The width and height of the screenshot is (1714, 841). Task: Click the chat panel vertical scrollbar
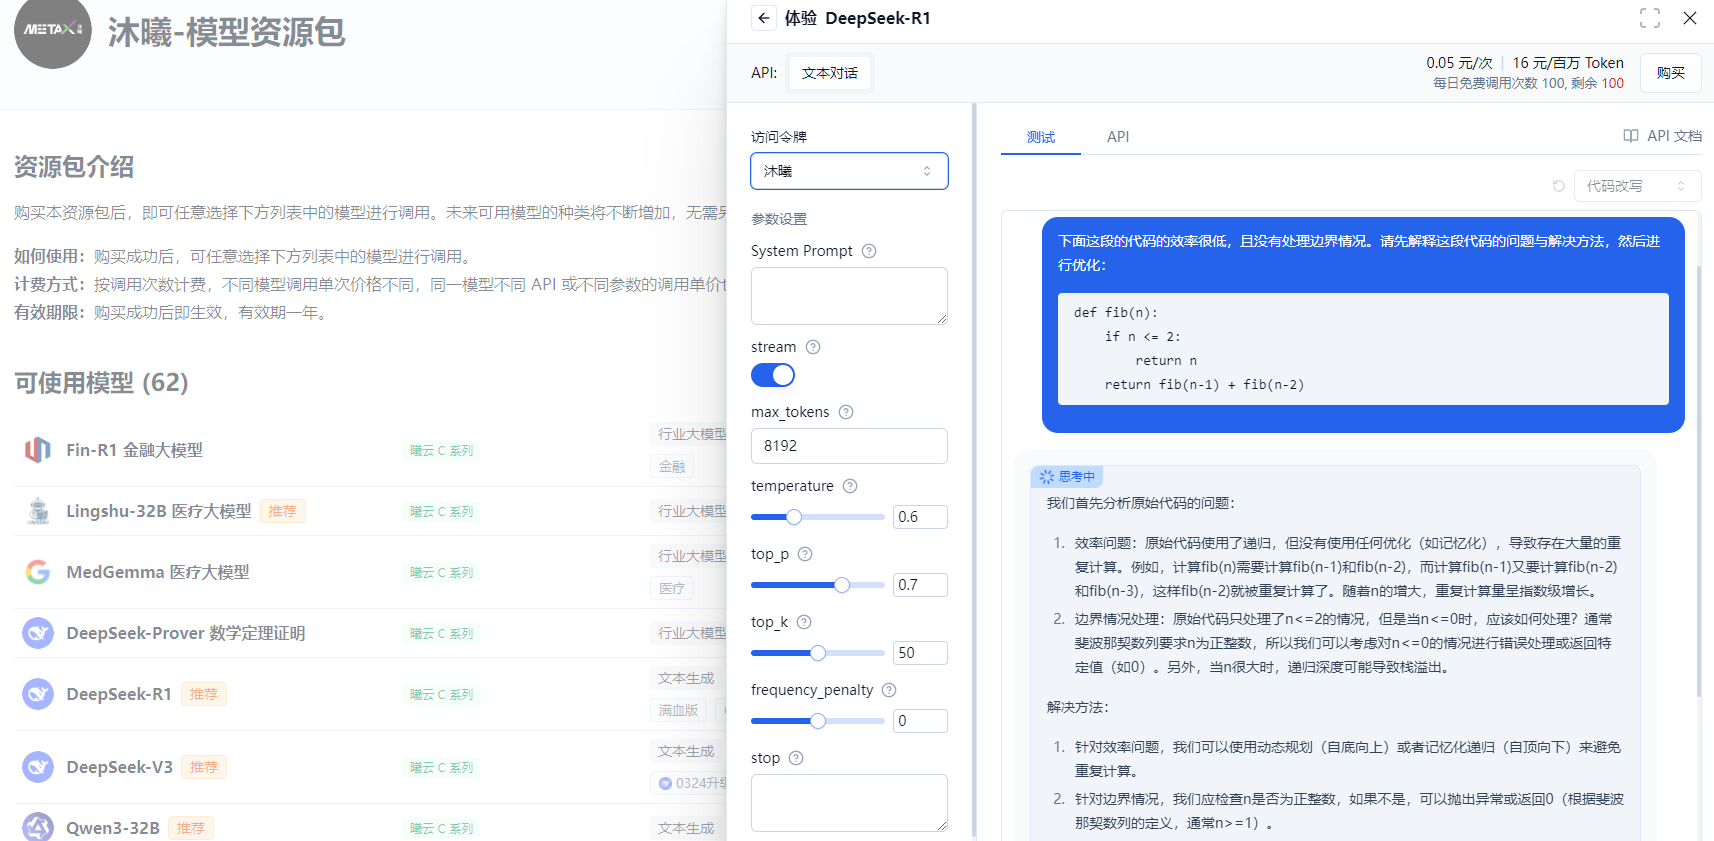1698,480
